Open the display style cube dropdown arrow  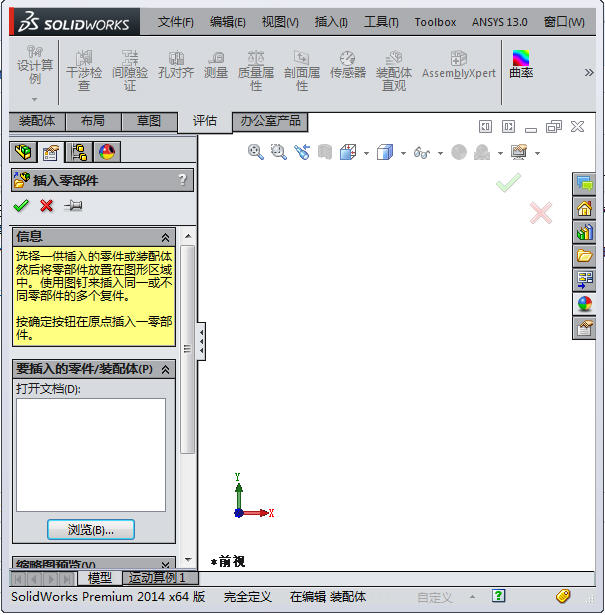pos(404,153)
